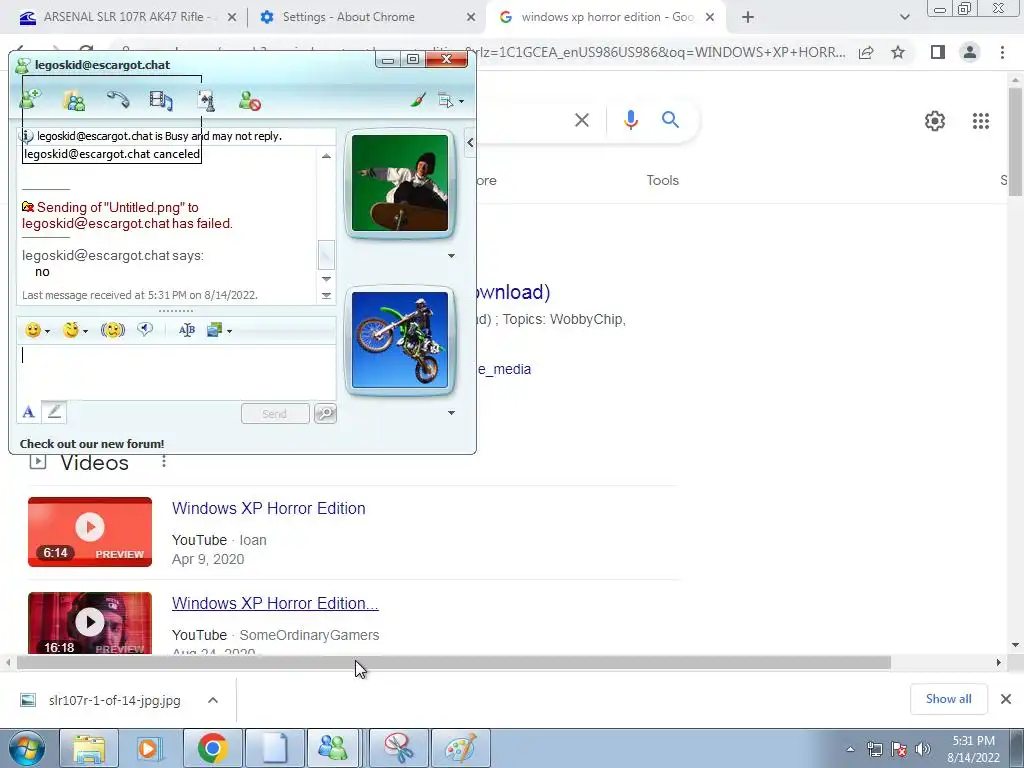This screenshot has height=768, width=1024.
Task: Switch to text typing mode (A)
Action: 28,412
